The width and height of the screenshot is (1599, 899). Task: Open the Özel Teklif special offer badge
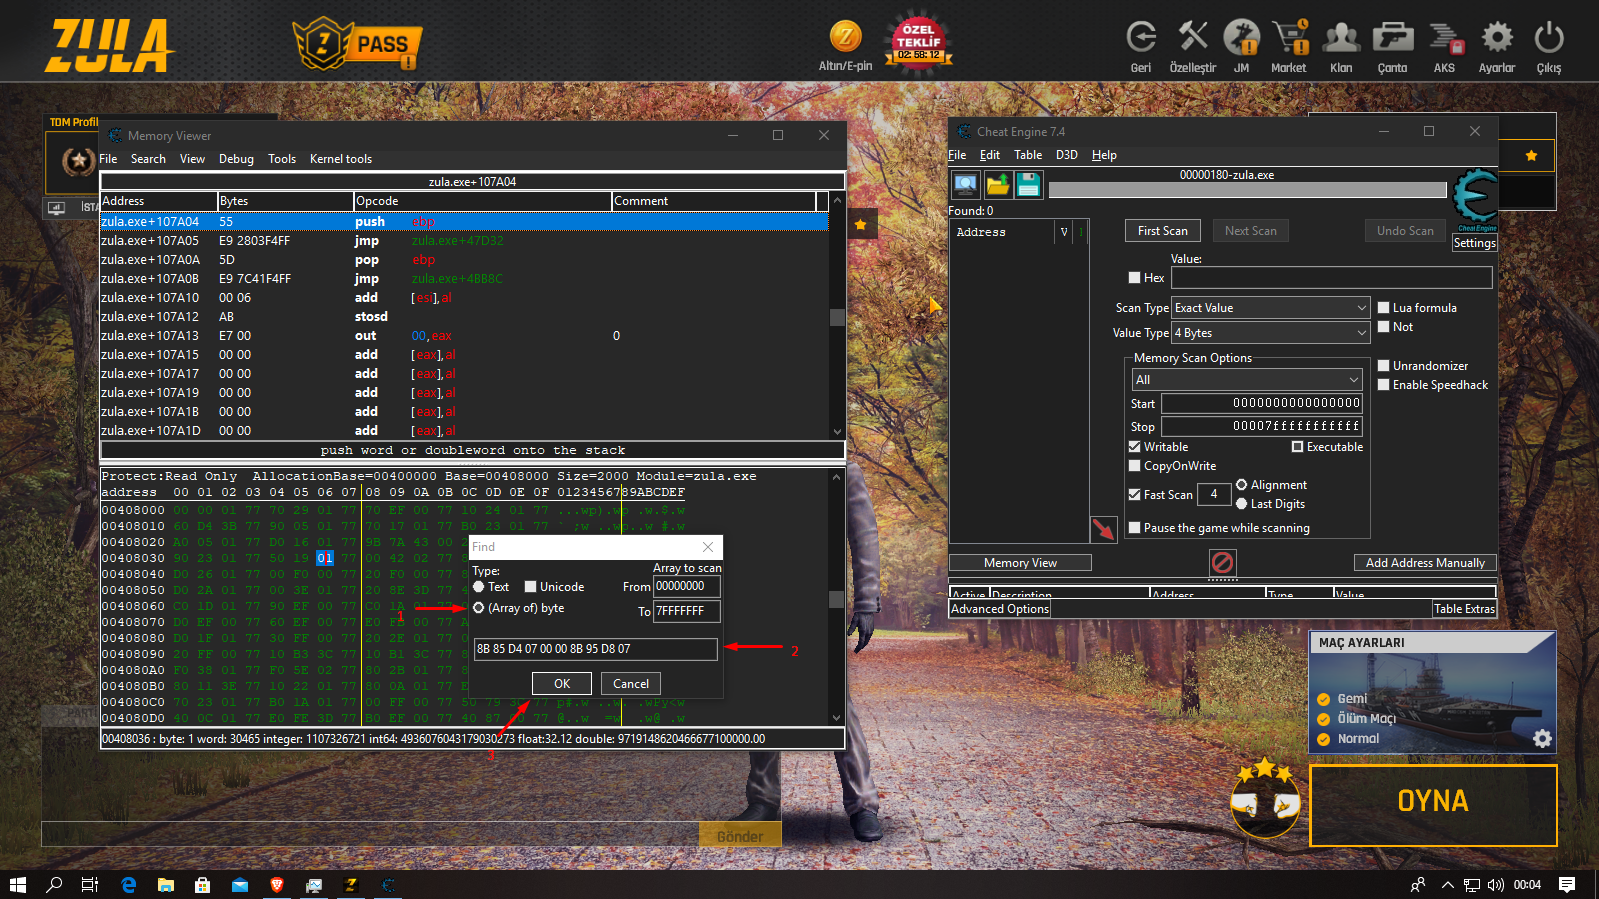coord(918,42)
